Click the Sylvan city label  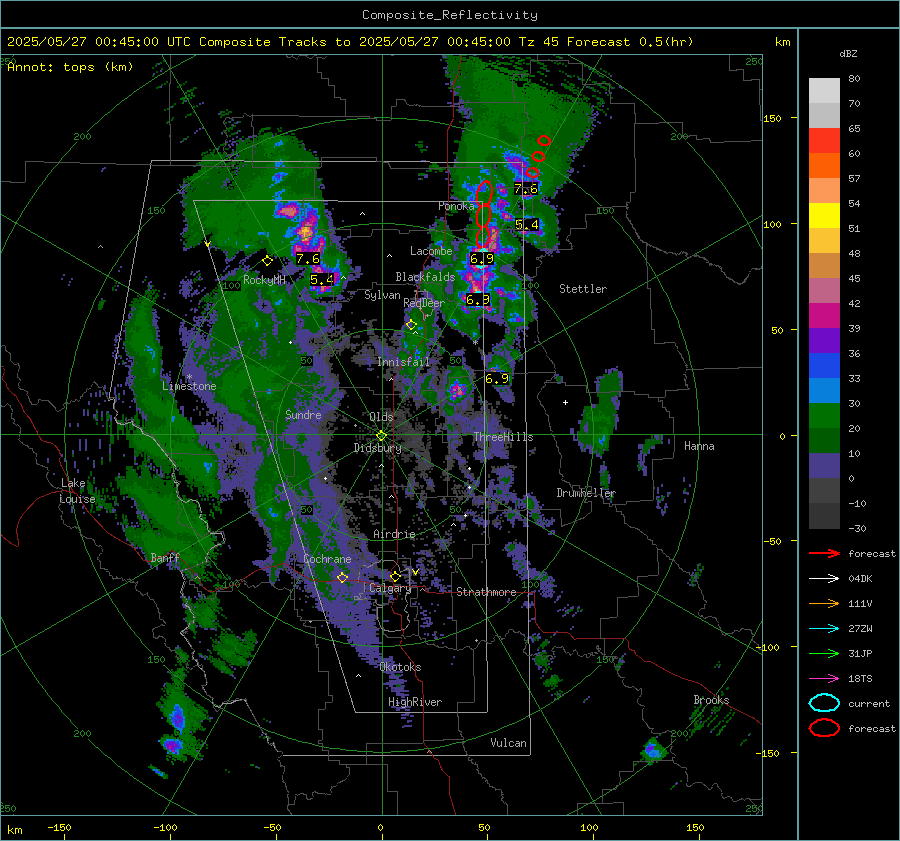(382, 295)
